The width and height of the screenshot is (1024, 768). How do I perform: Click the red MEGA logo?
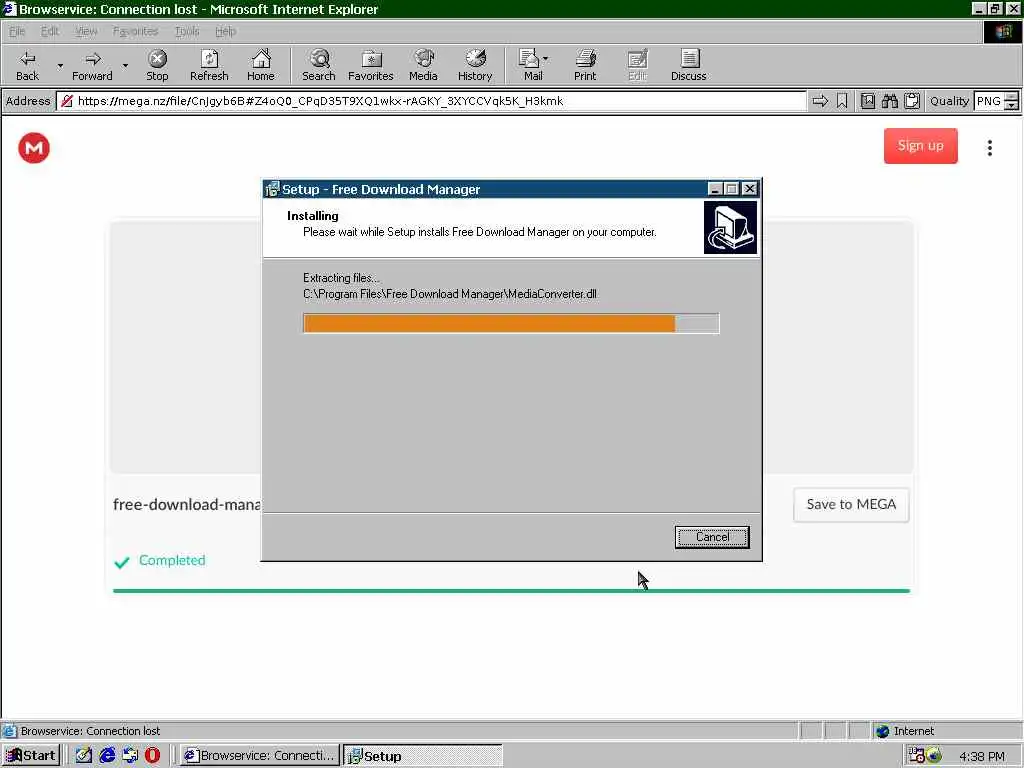click(x=34, y=148)
